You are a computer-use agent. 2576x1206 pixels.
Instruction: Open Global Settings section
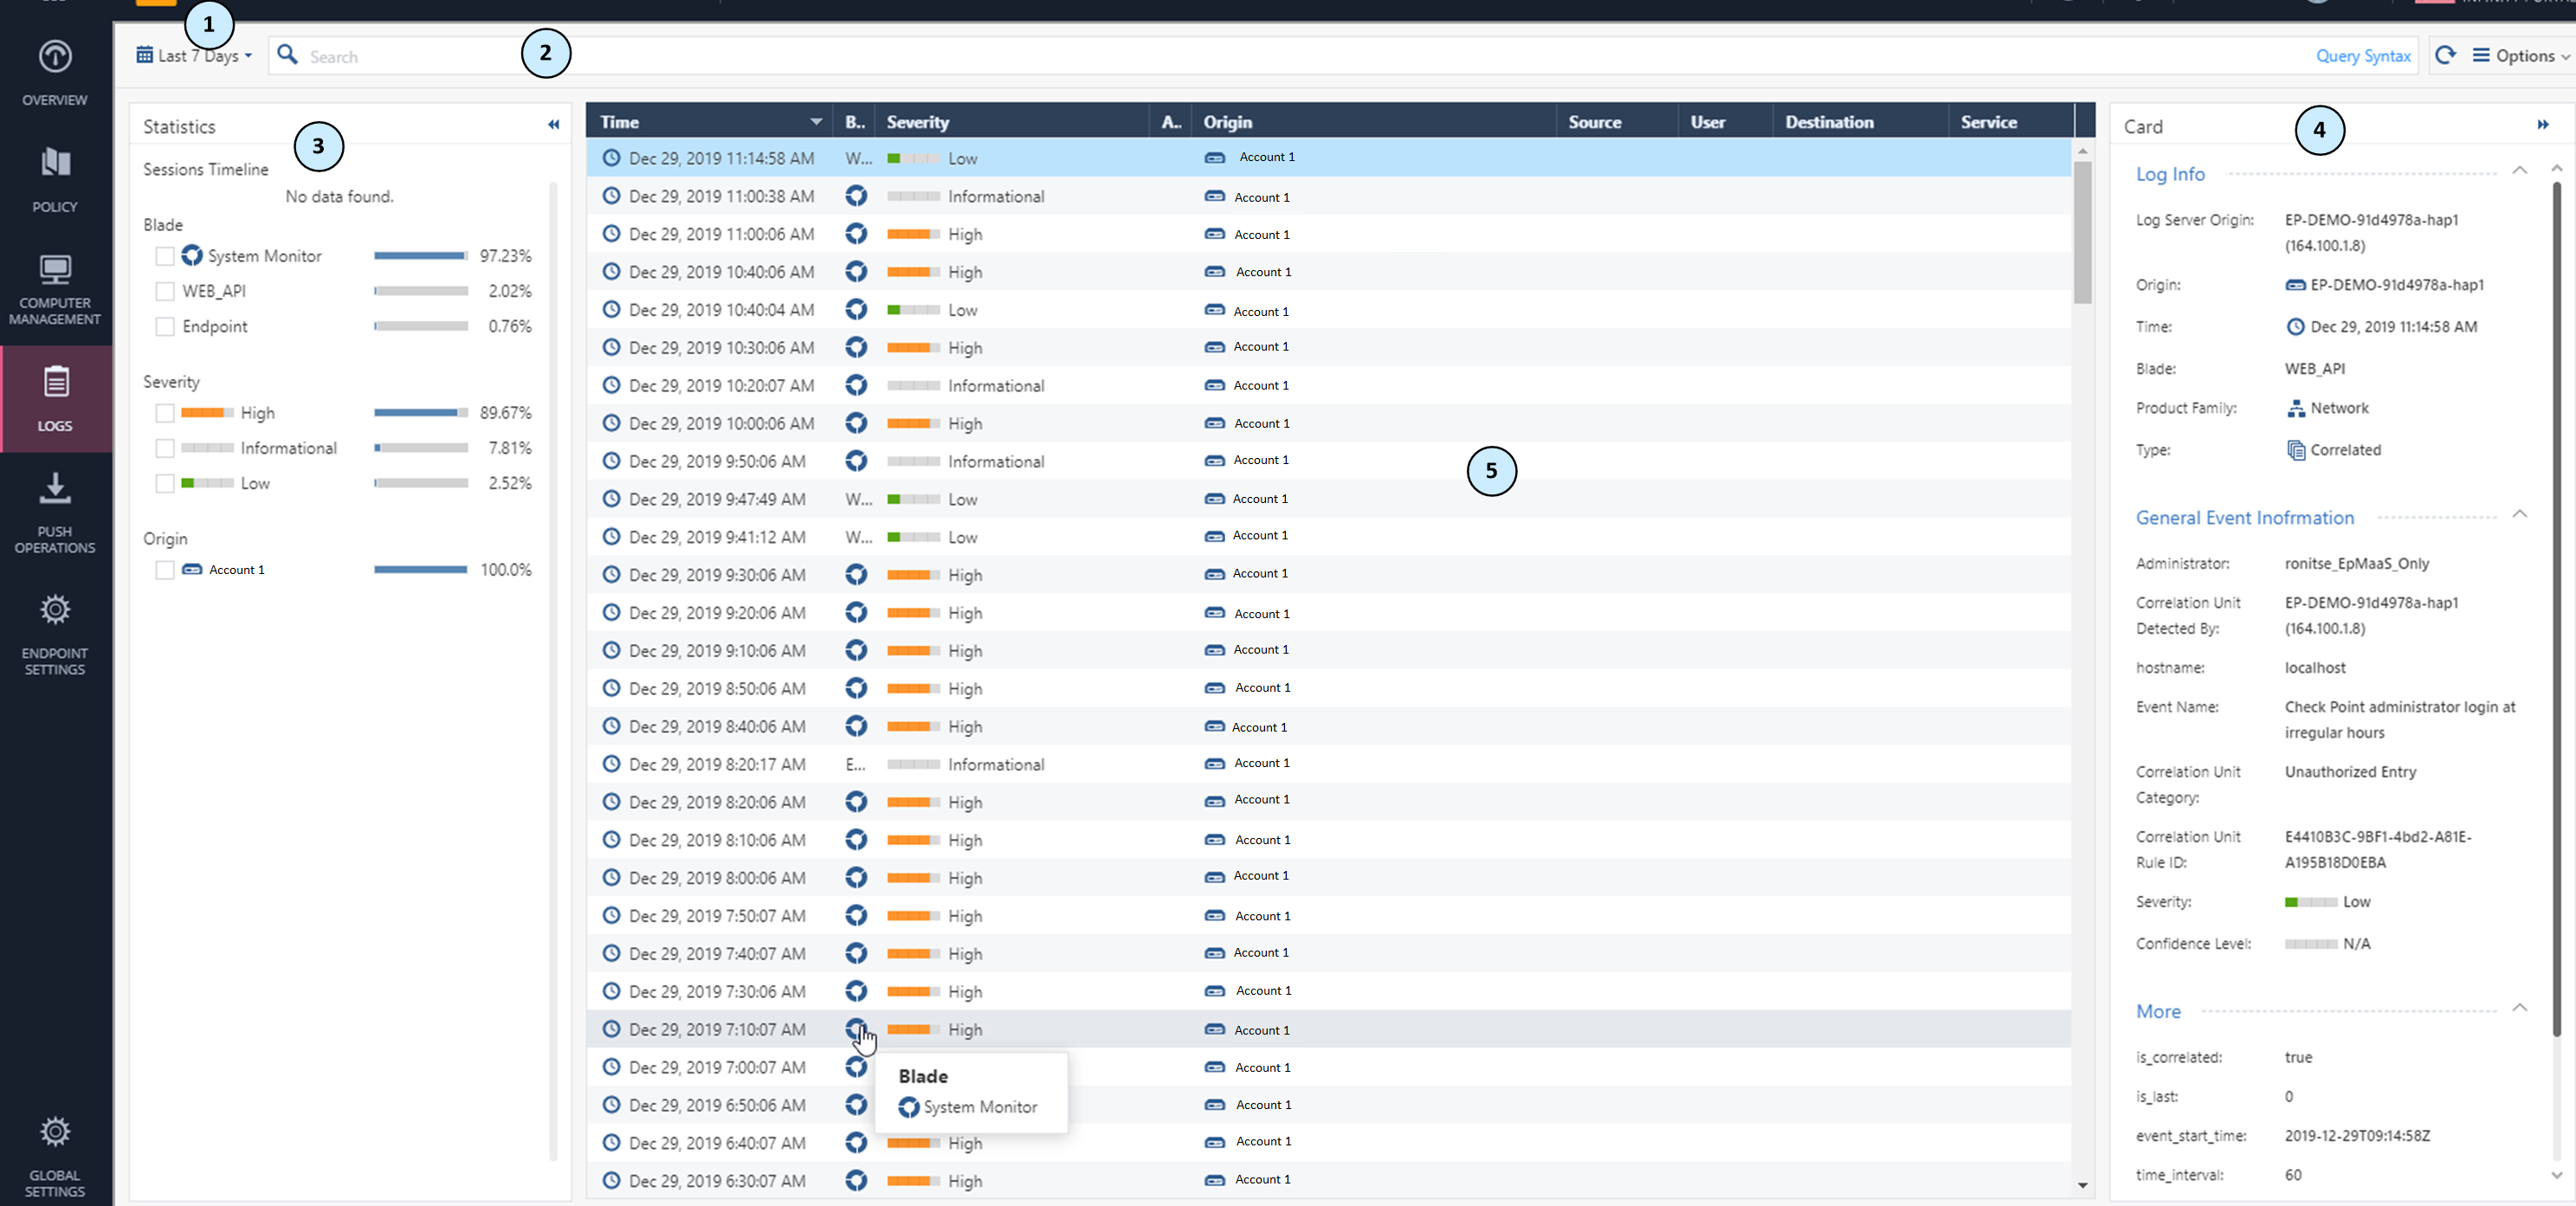tap(55, 1156)
